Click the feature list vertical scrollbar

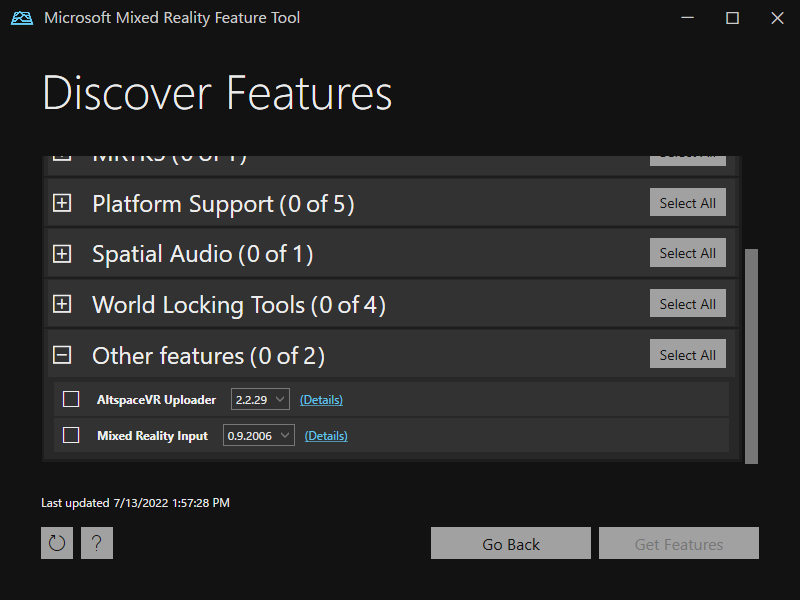[751, 355]
